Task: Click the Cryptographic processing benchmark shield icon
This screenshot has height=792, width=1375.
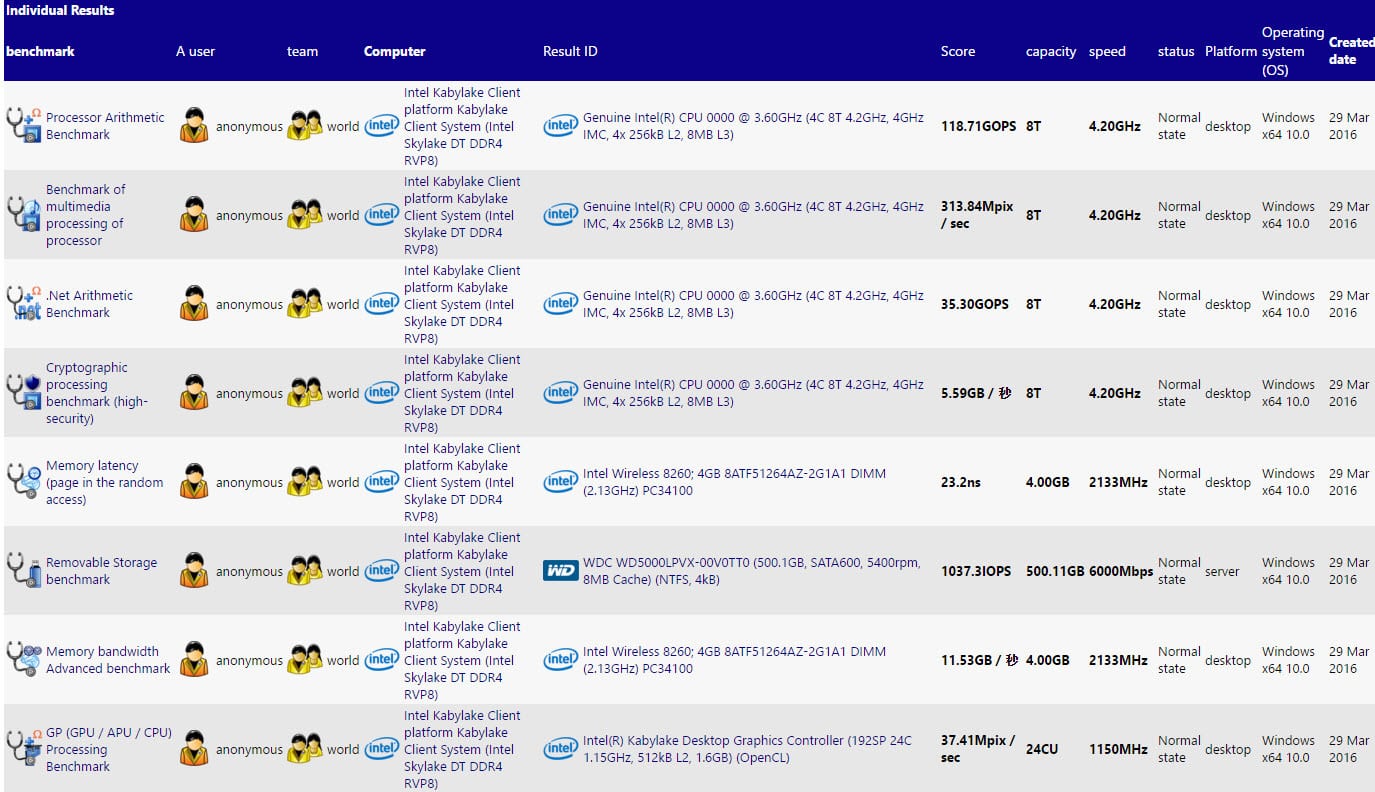Action: (x=24, y=393)
